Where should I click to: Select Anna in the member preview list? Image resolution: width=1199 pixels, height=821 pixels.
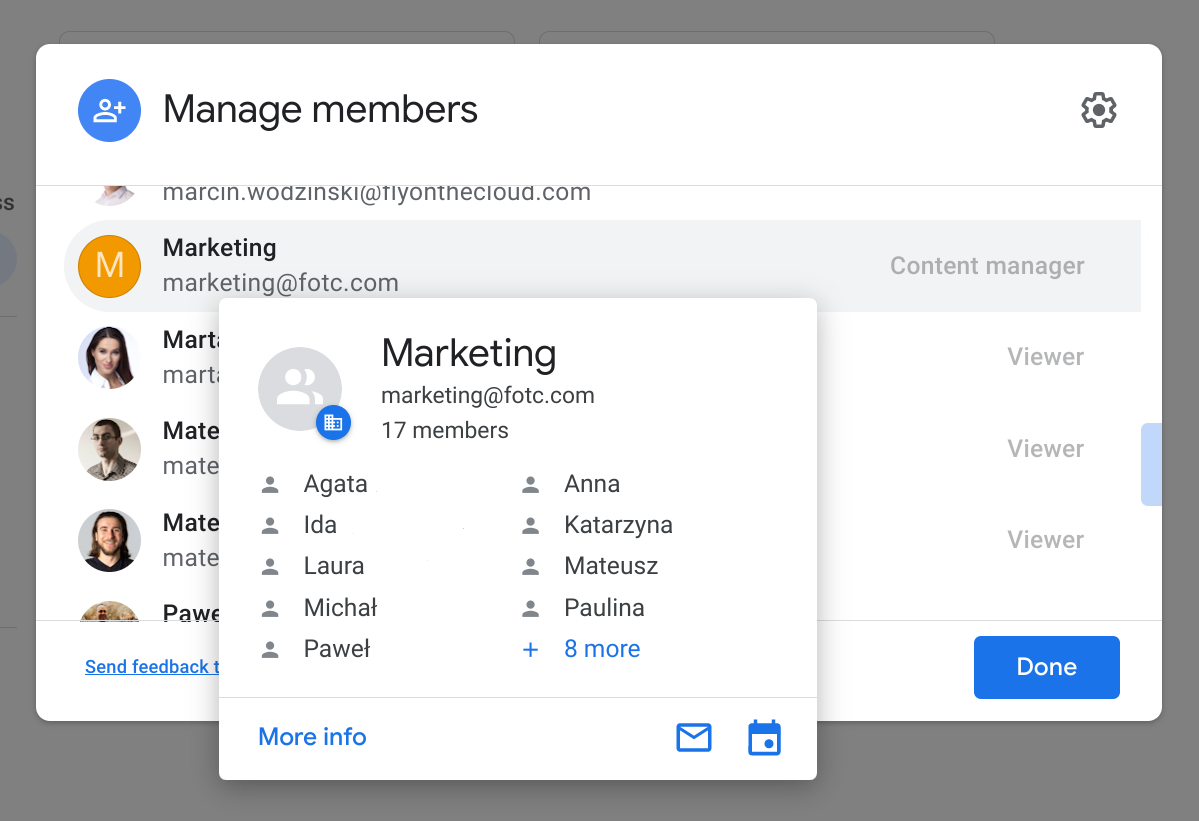tap(592, 483)
